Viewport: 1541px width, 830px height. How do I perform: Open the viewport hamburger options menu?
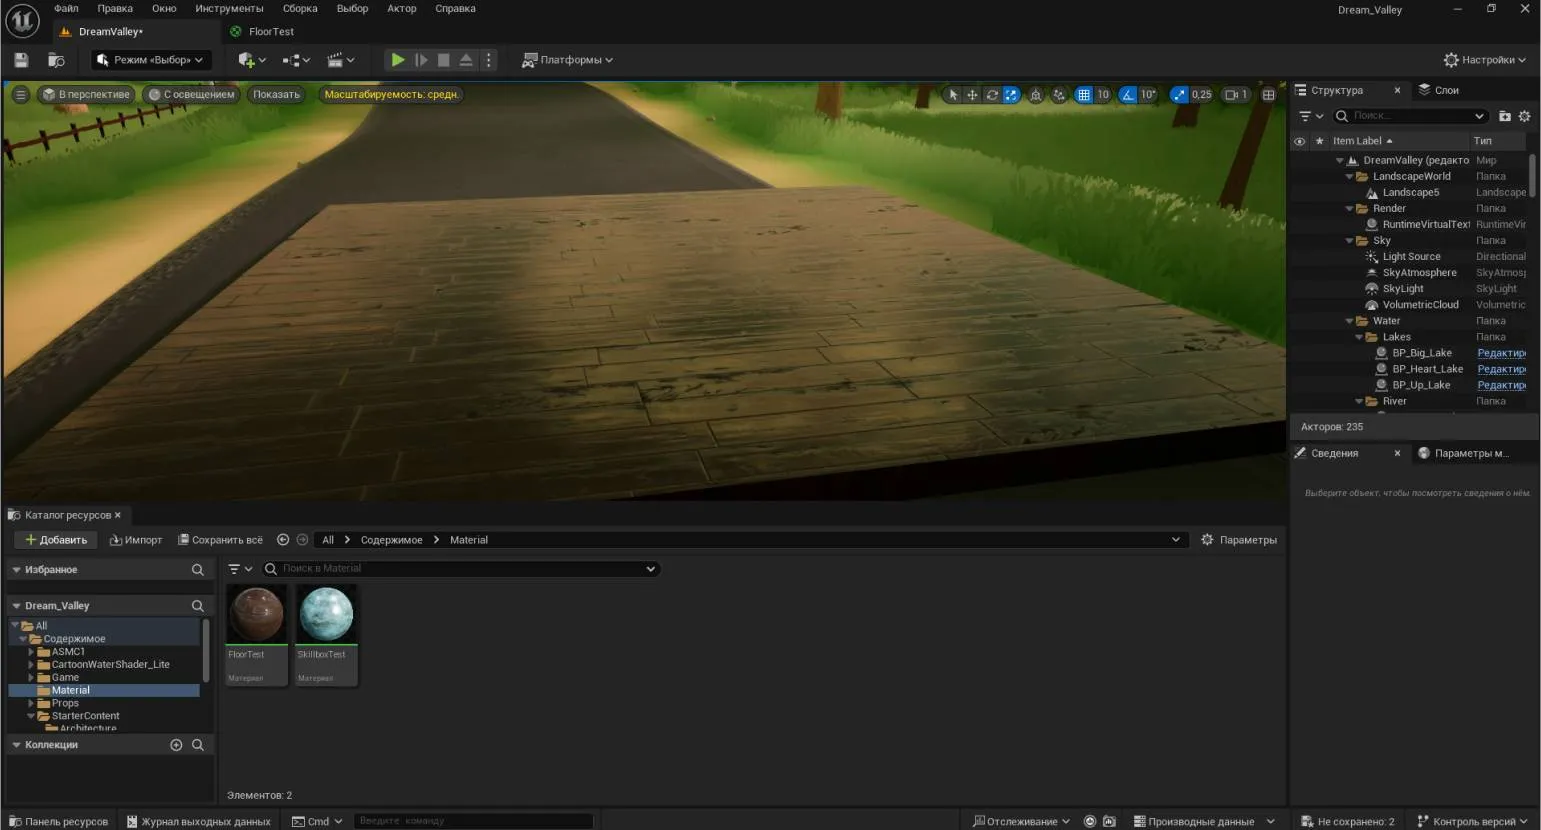20,95
